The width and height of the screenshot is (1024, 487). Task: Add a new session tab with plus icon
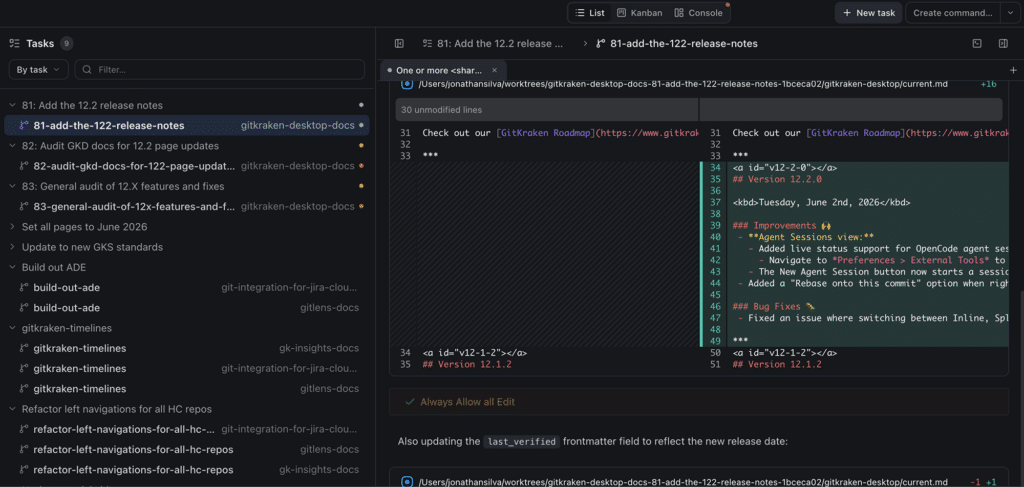[1014, 70]
